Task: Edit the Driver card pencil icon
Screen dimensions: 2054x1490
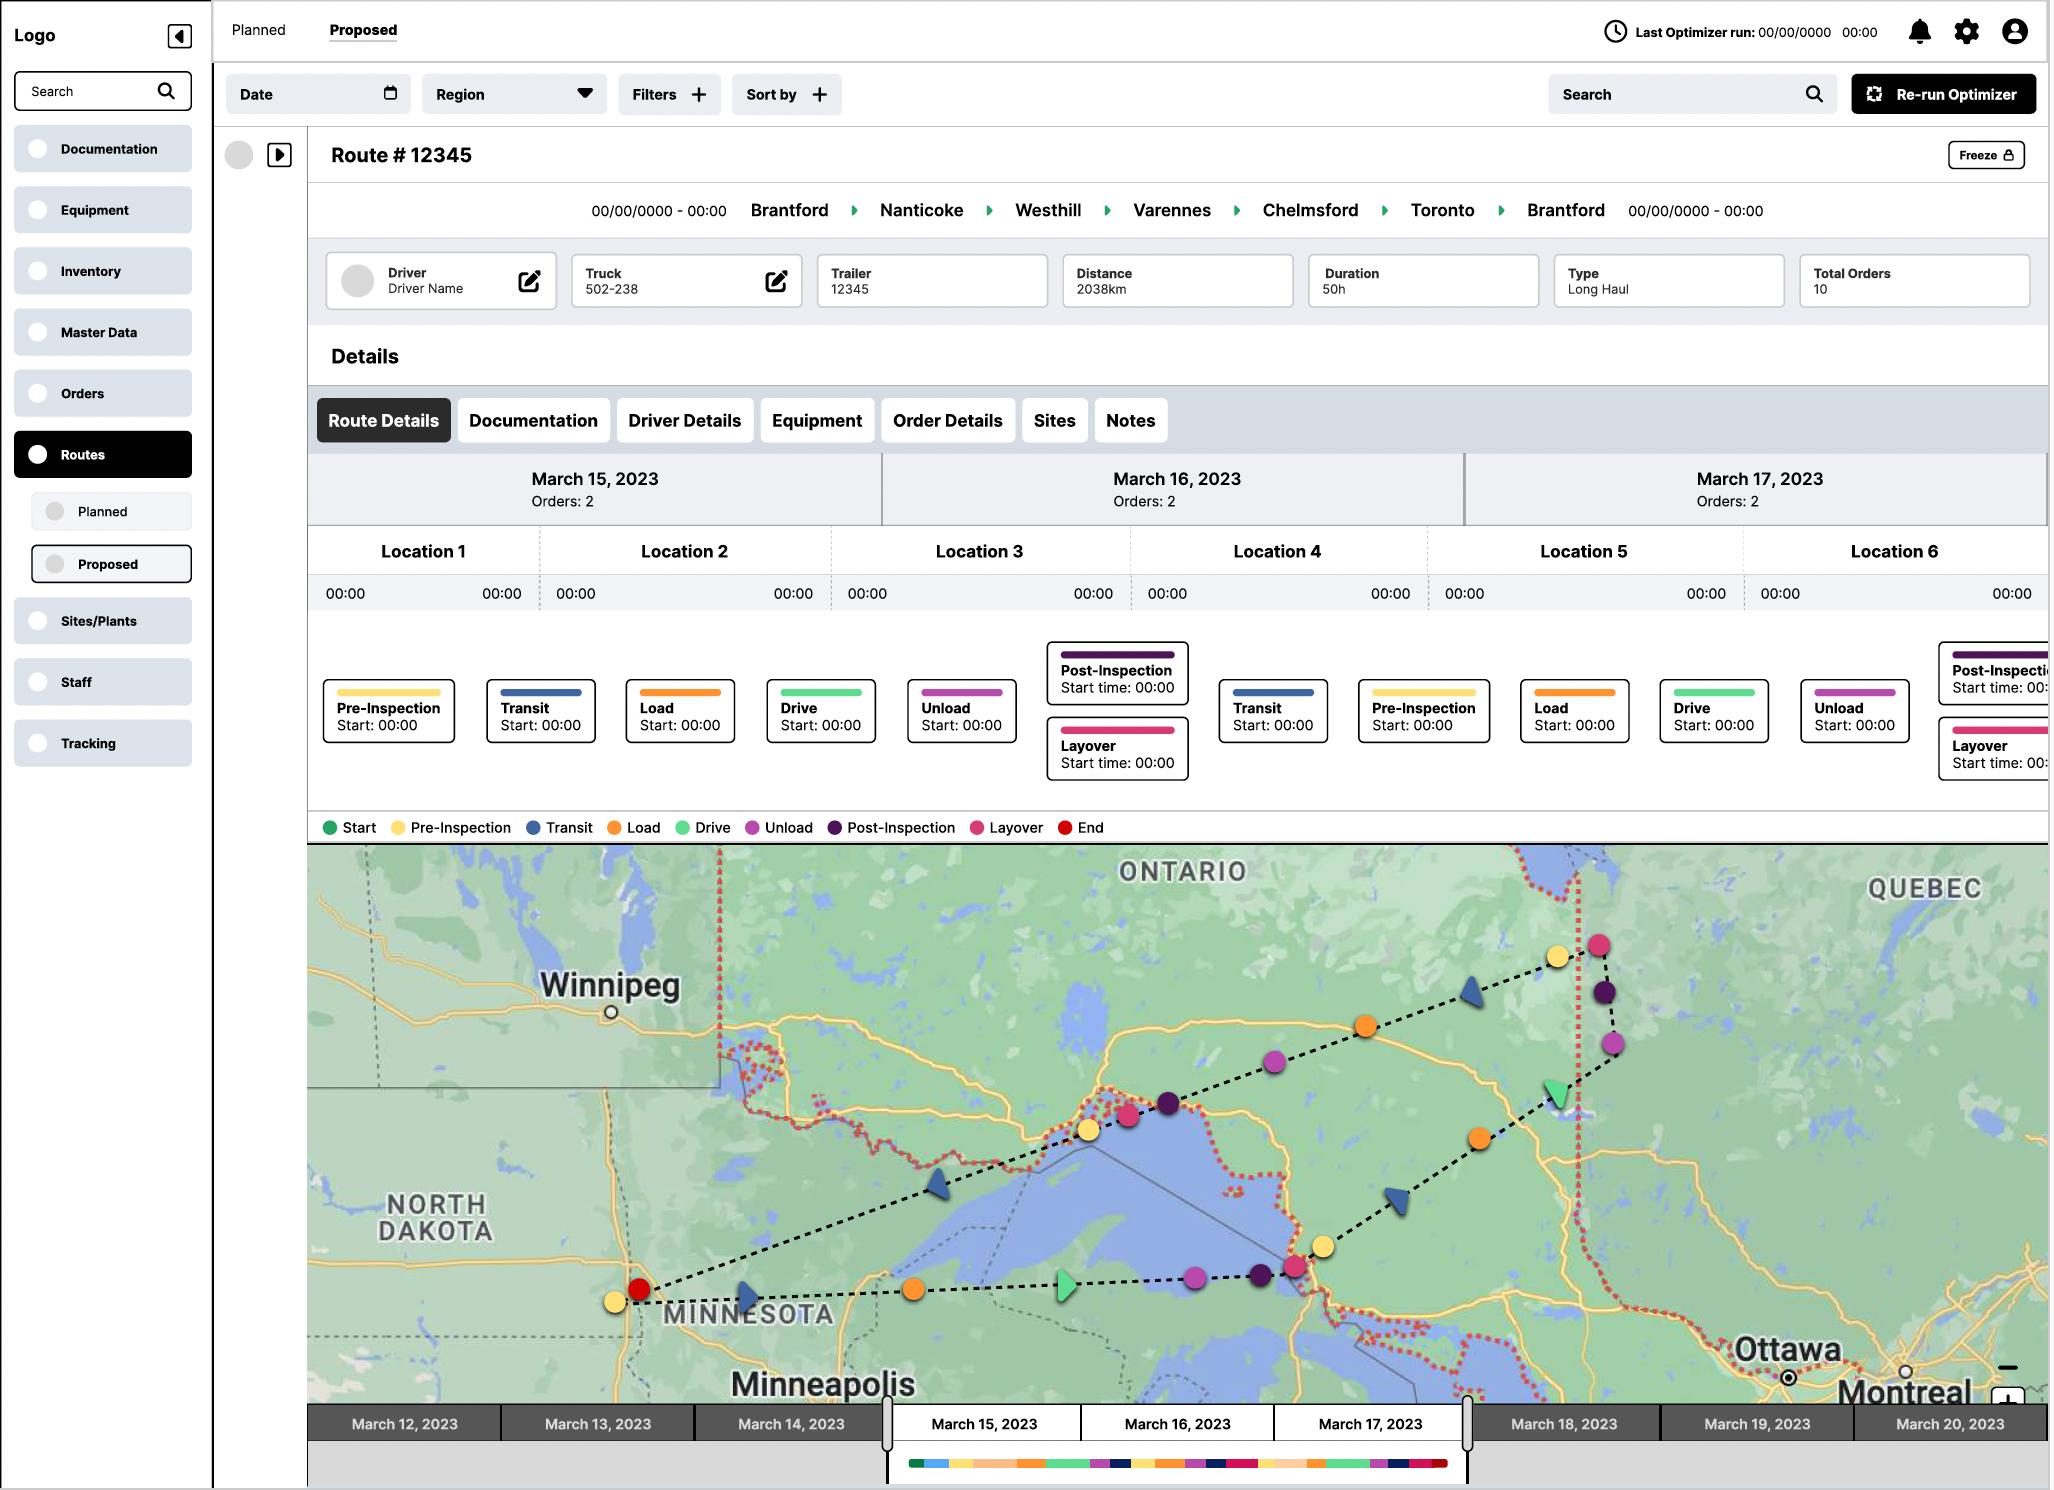Action: (x=529, y=281)
